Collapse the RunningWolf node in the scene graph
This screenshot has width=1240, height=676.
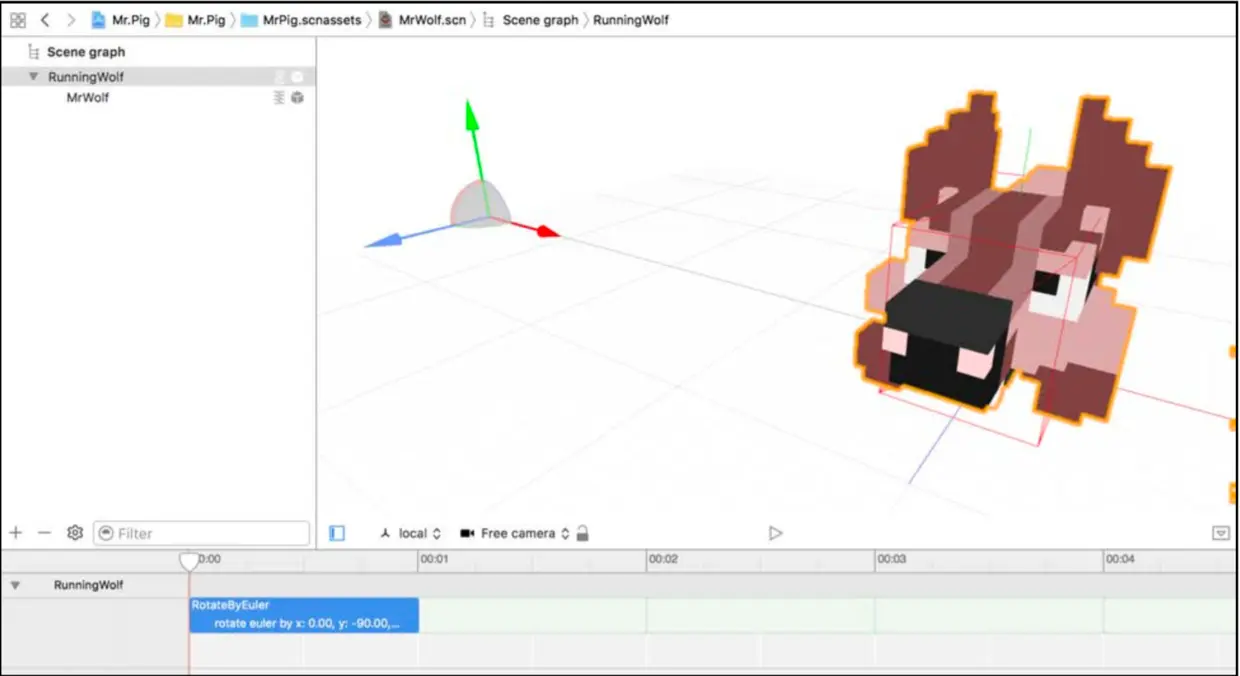(33, 76)
